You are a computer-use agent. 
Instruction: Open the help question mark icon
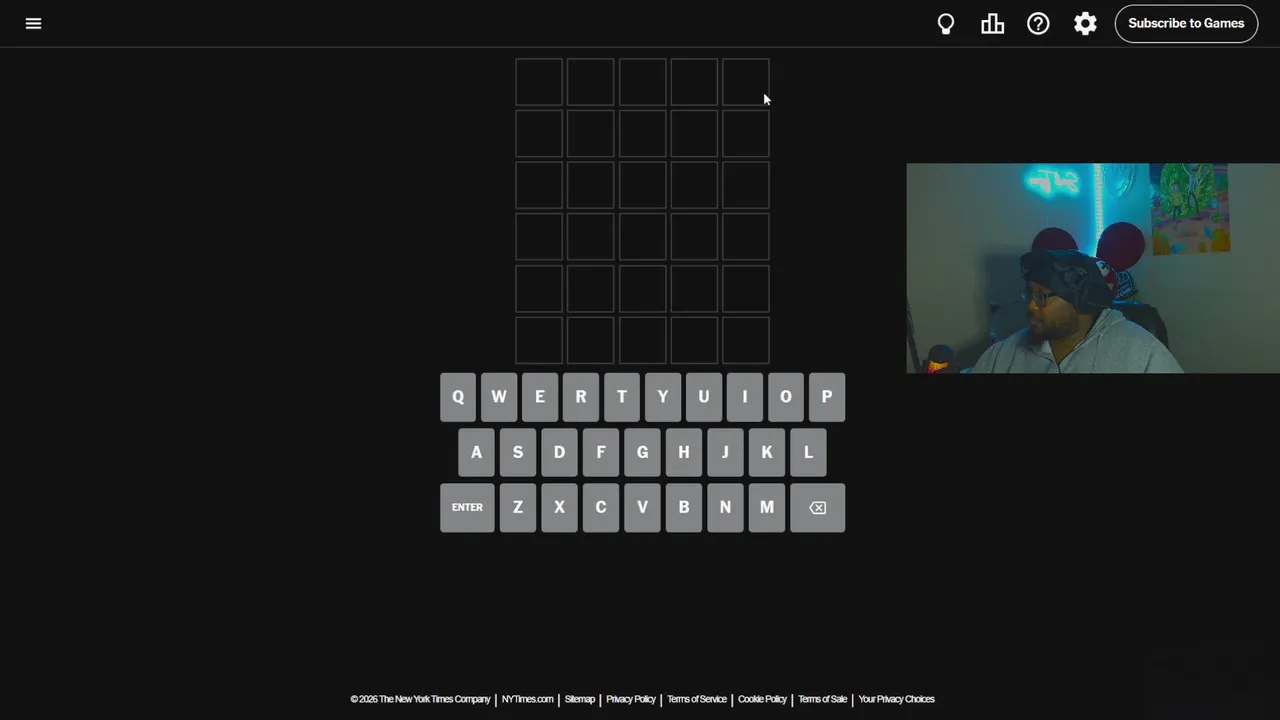(1038, 23)
